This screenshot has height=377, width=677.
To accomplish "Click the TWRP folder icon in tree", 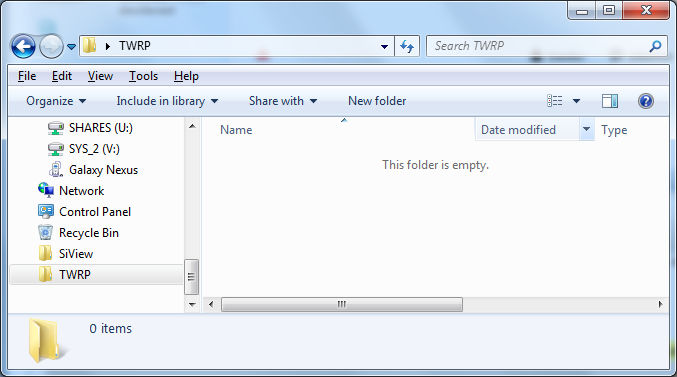I will tap(45, 274).
